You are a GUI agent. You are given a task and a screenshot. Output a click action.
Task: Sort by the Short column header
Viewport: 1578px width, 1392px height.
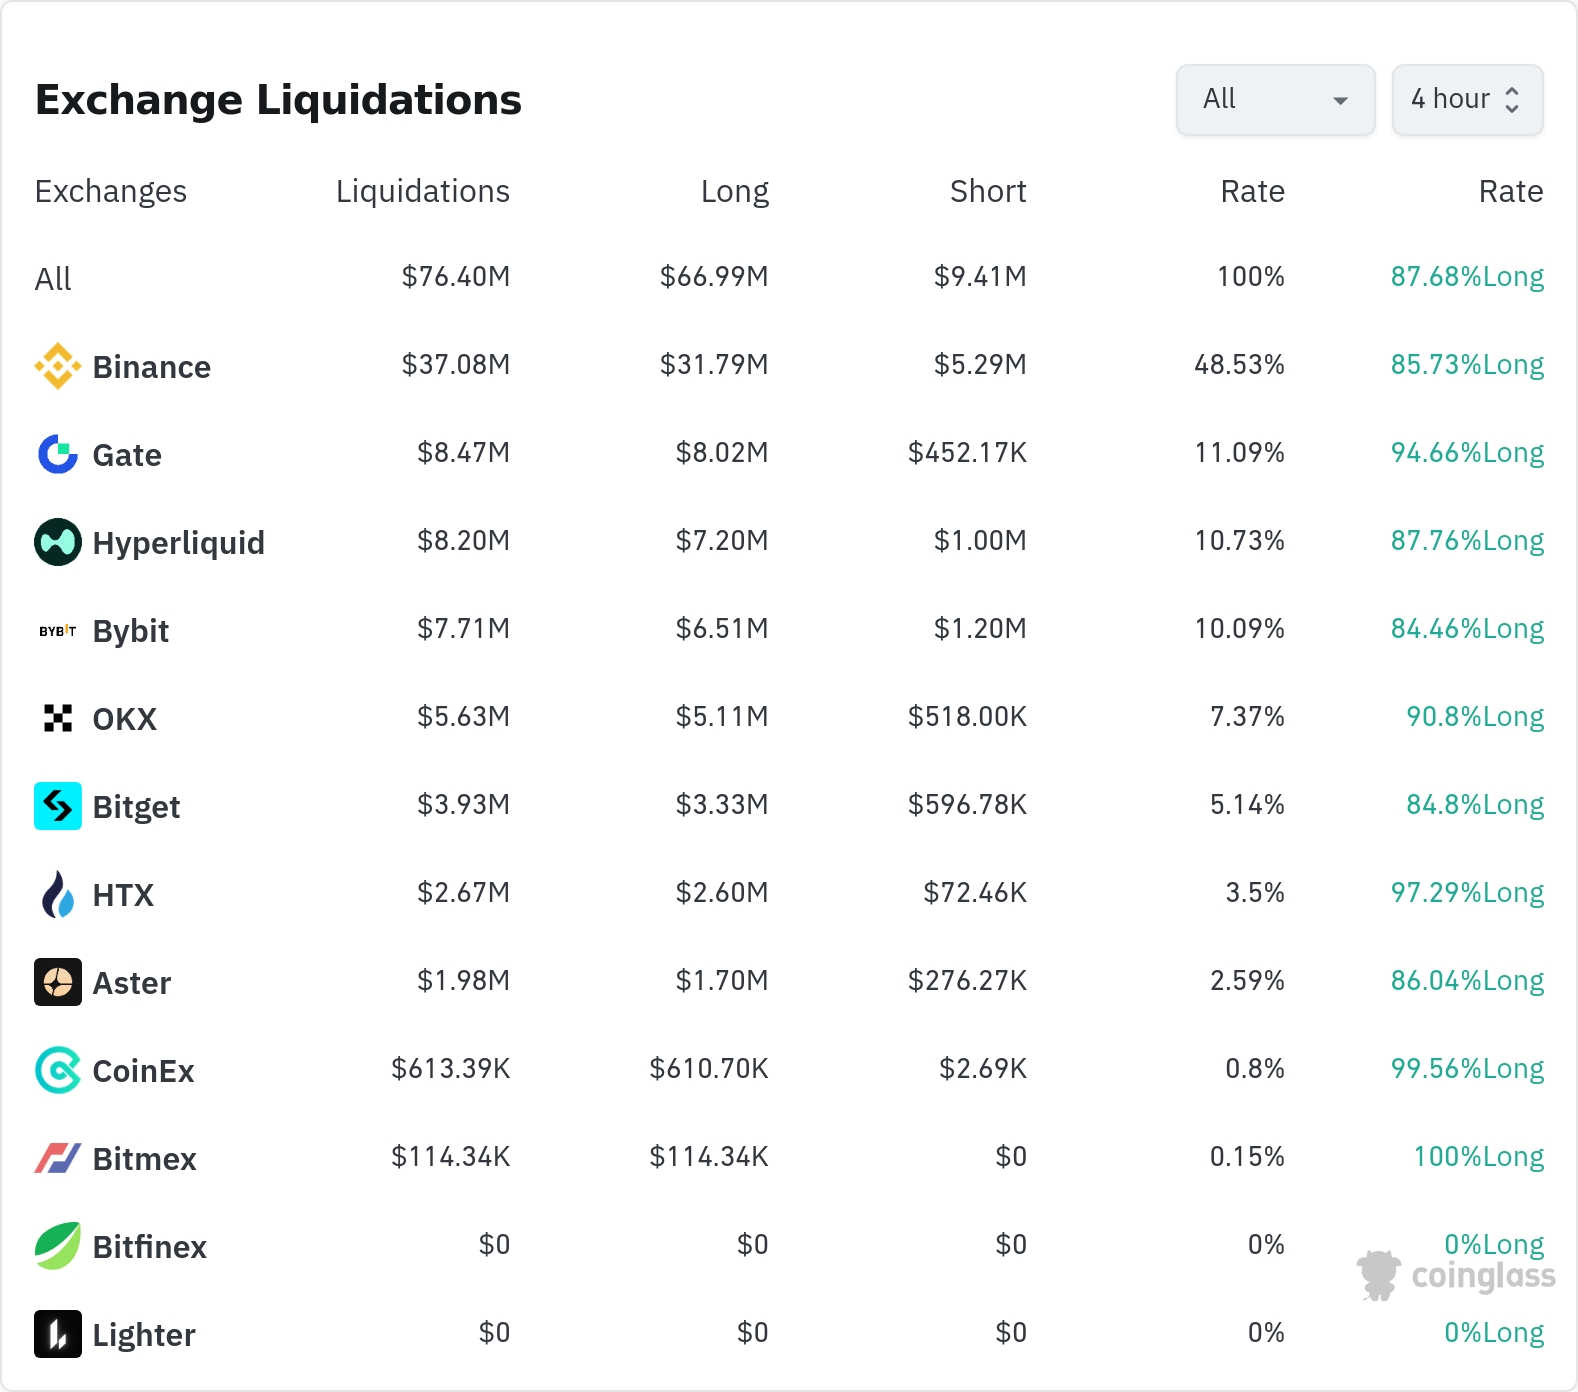click(x=987, y=191)
